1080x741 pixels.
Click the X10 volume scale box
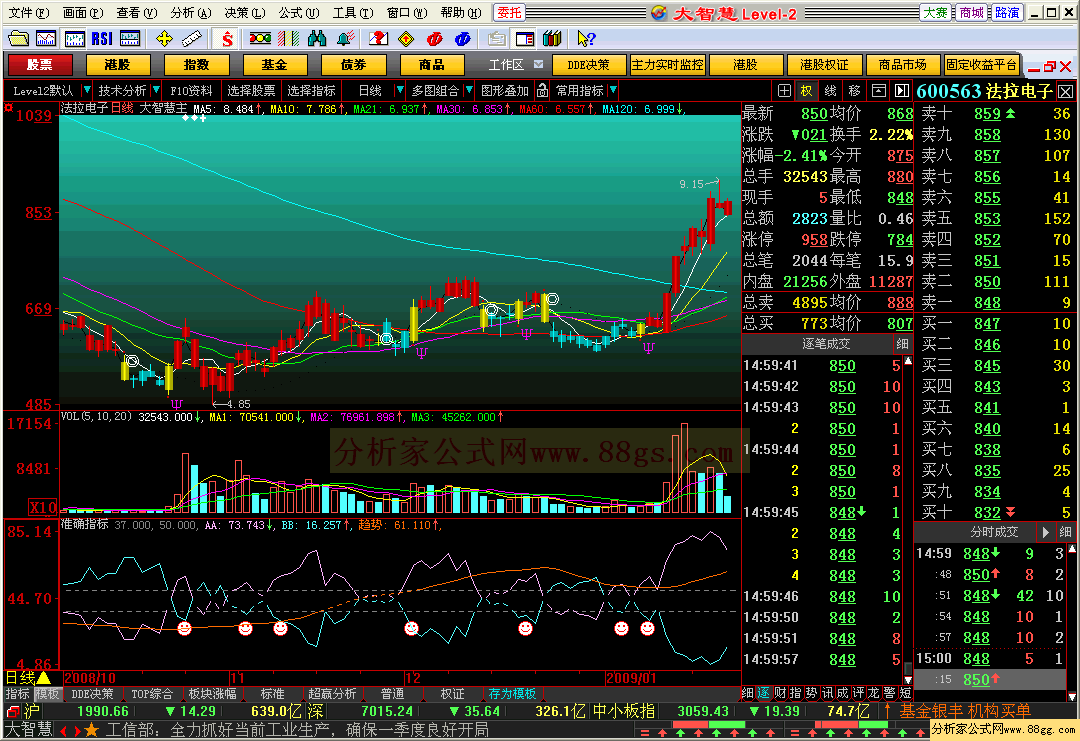(43, 508)
